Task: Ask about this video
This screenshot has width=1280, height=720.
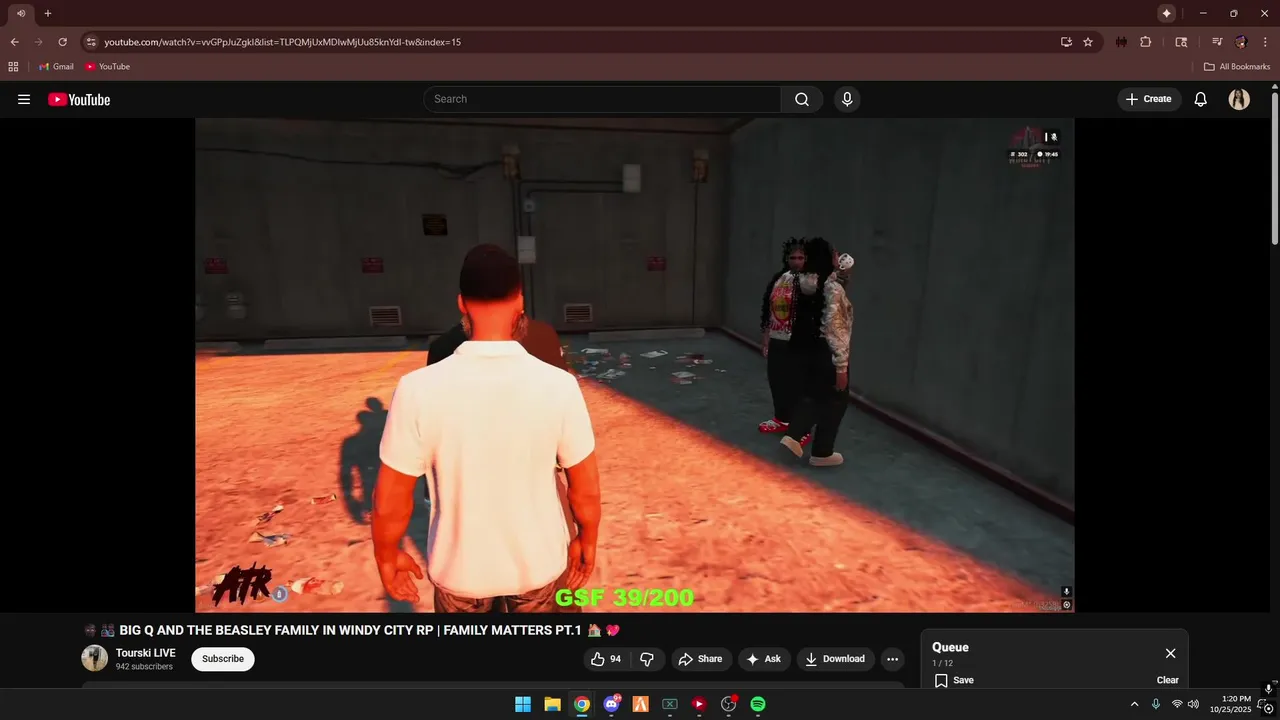Action: point(764,659)
